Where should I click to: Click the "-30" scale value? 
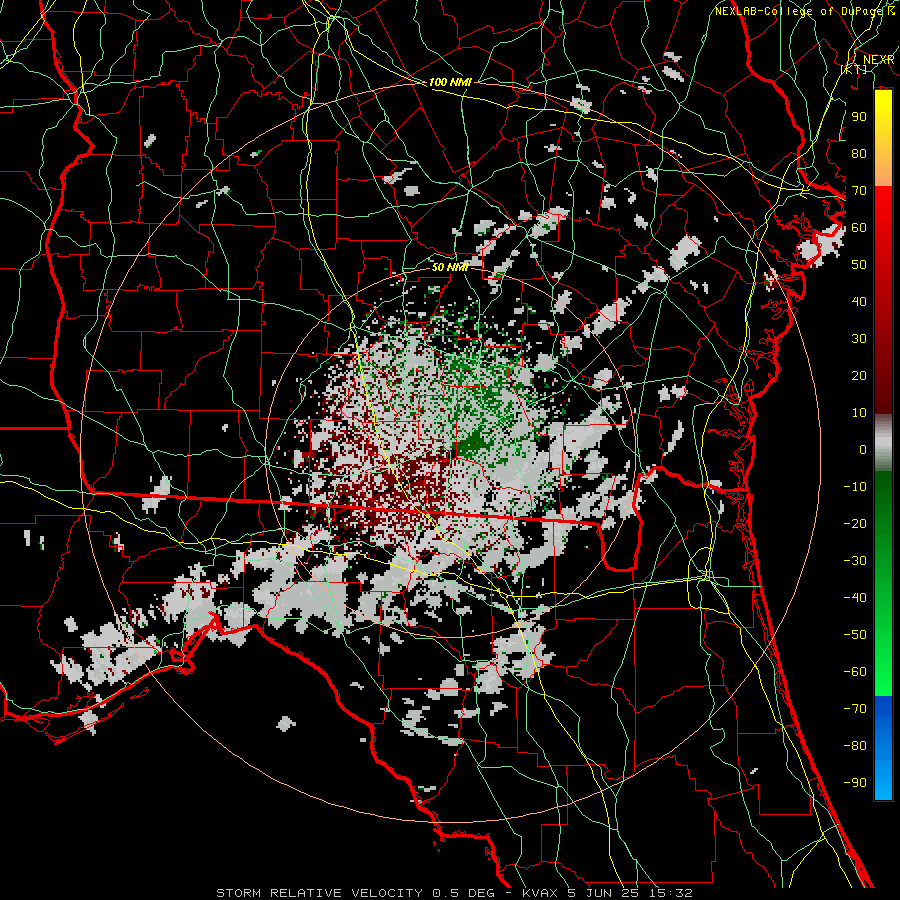[855, 561]
